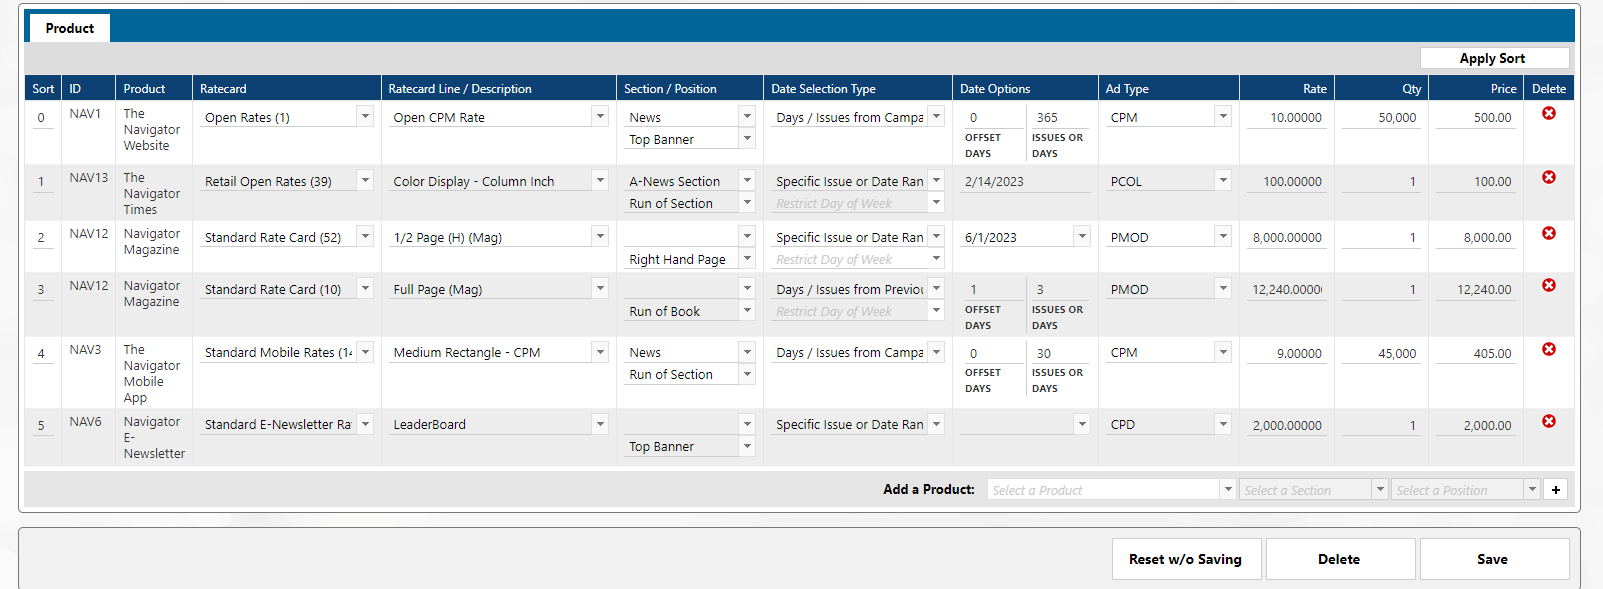Delete the Full Page (Mag) row
Viewport: 1603px width, 589px height.
(x=1548, y=286)
